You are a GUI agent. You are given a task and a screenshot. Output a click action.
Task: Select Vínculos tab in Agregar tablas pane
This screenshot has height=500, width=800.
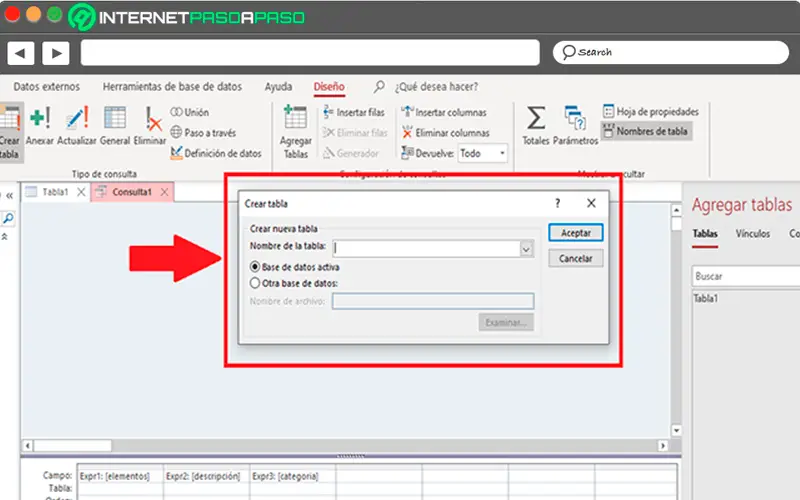click(x=753, y=234)
